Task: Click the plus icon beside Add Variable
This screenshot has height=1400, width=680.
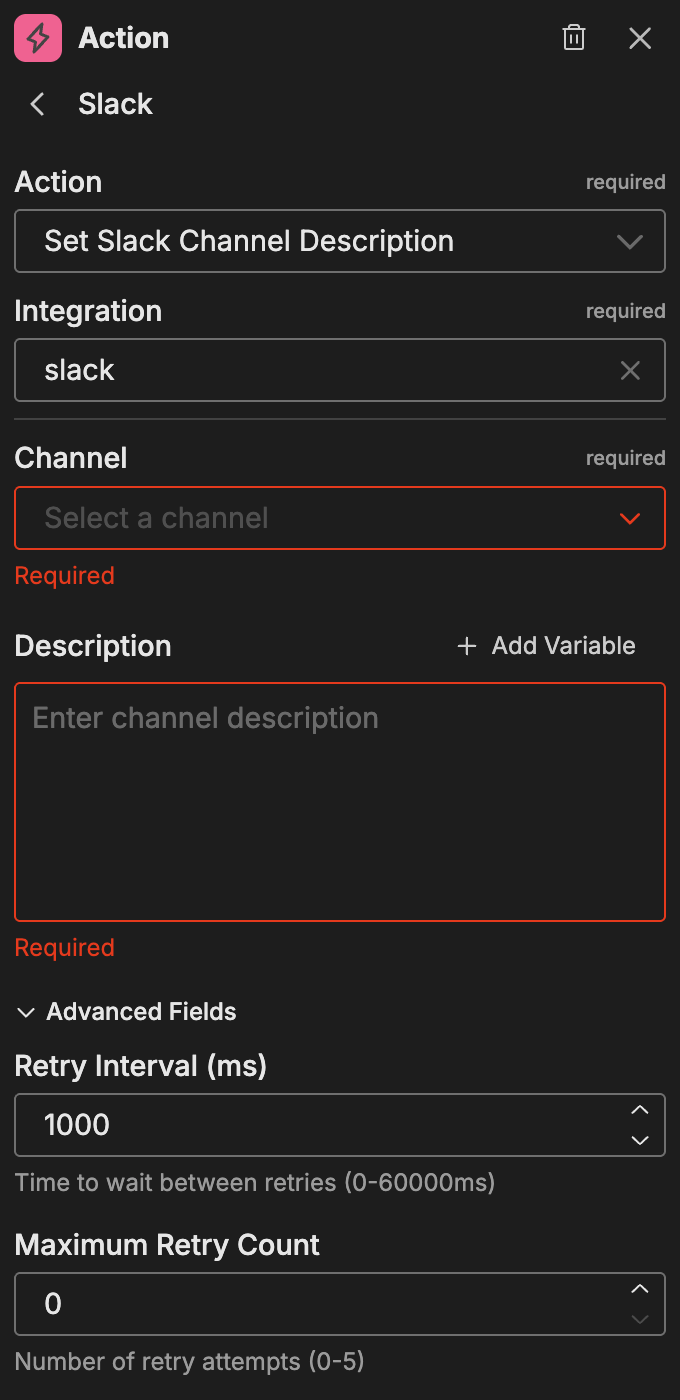Action: [x=466, y=646]
